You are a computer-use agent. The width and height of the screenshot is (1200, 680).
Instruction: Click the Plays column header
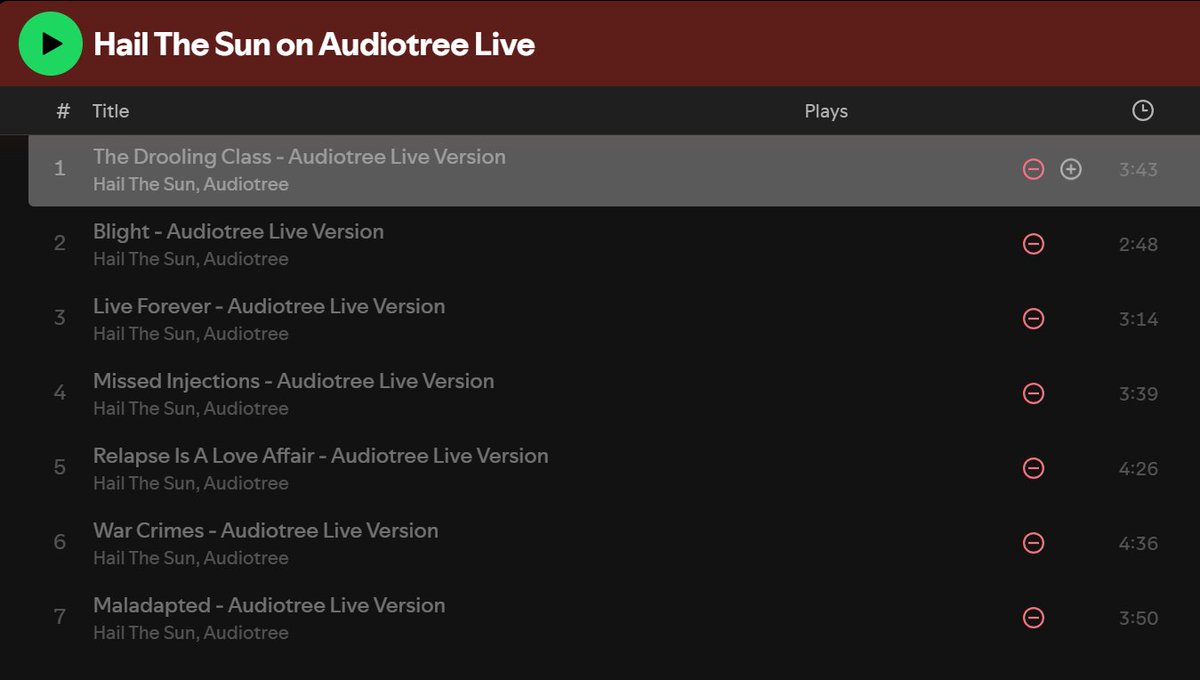[x=826, y=111]
